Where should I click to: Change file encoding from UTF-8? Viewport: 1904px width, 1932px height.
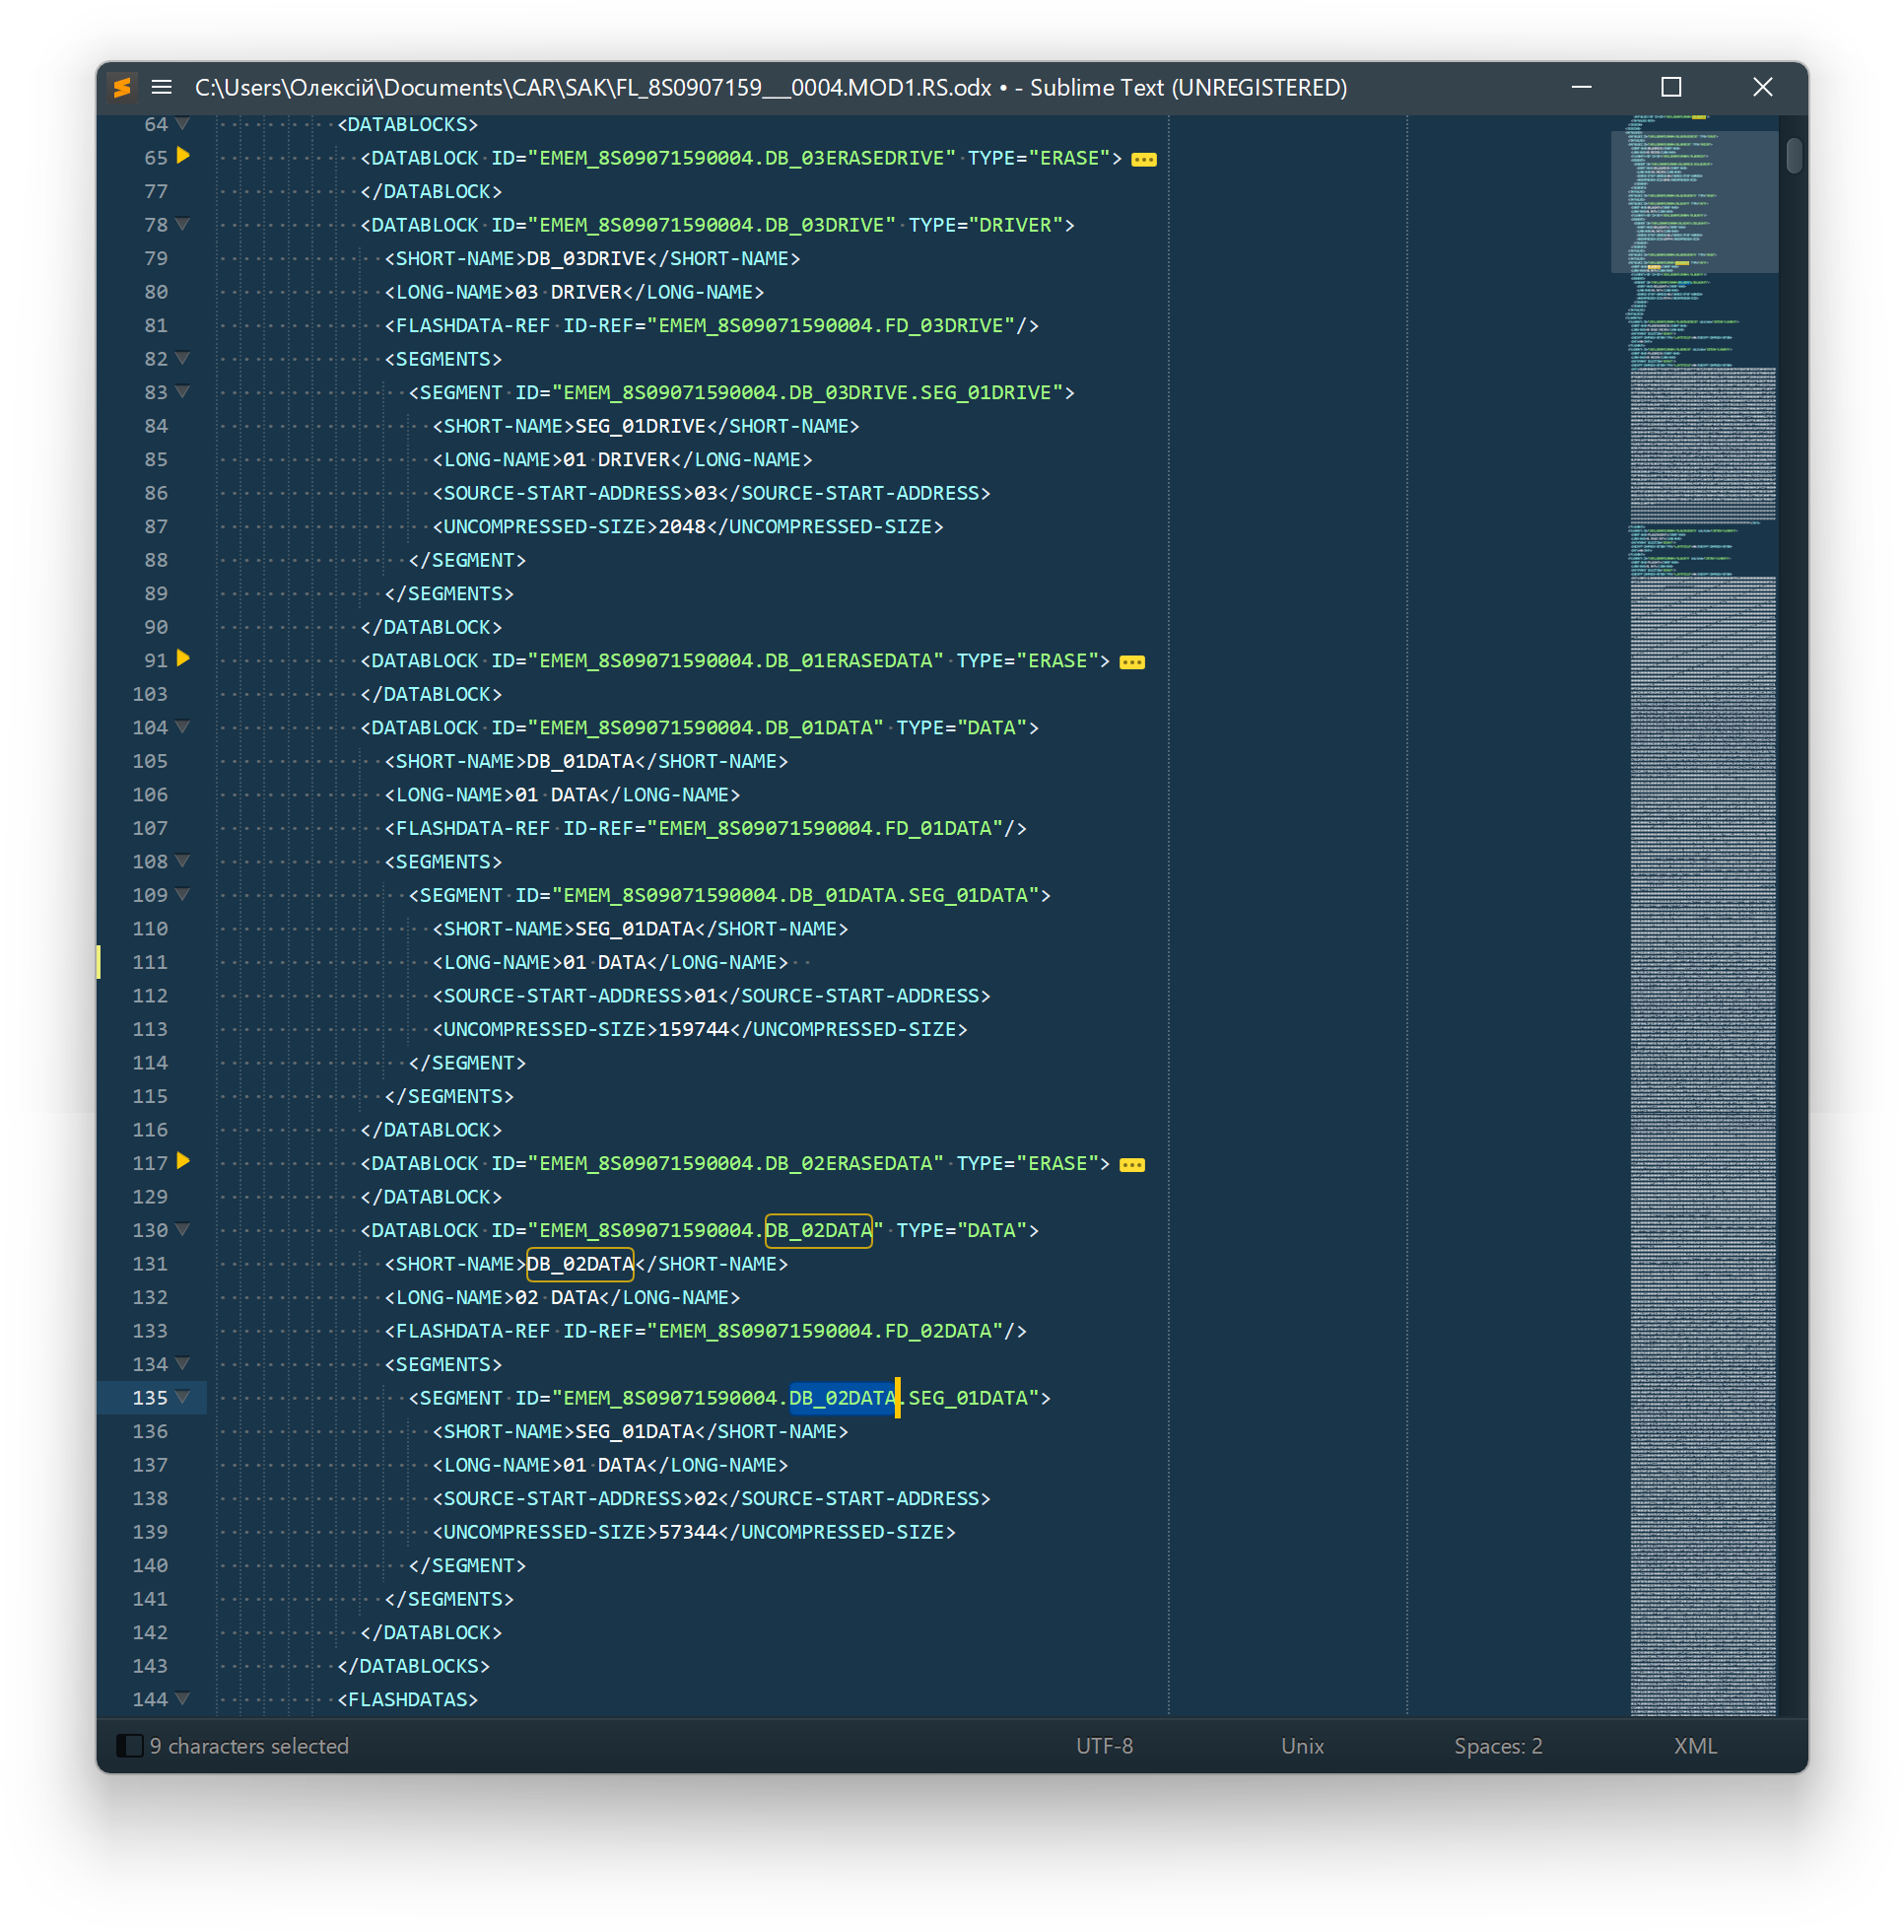coord(1103,1745)
